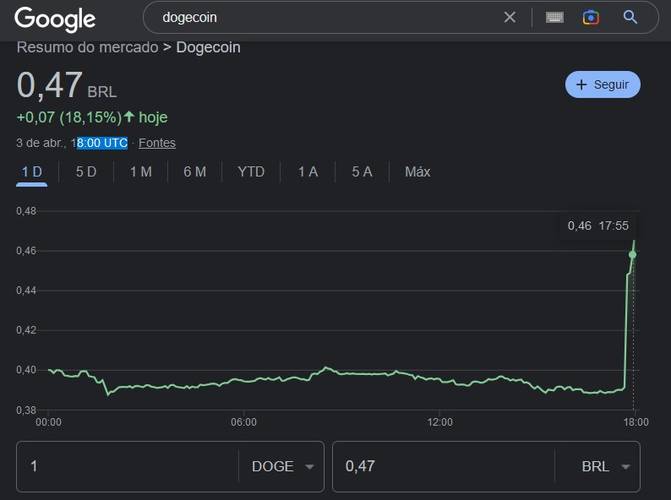Open Google Lens camera search icon

(591, 18)
